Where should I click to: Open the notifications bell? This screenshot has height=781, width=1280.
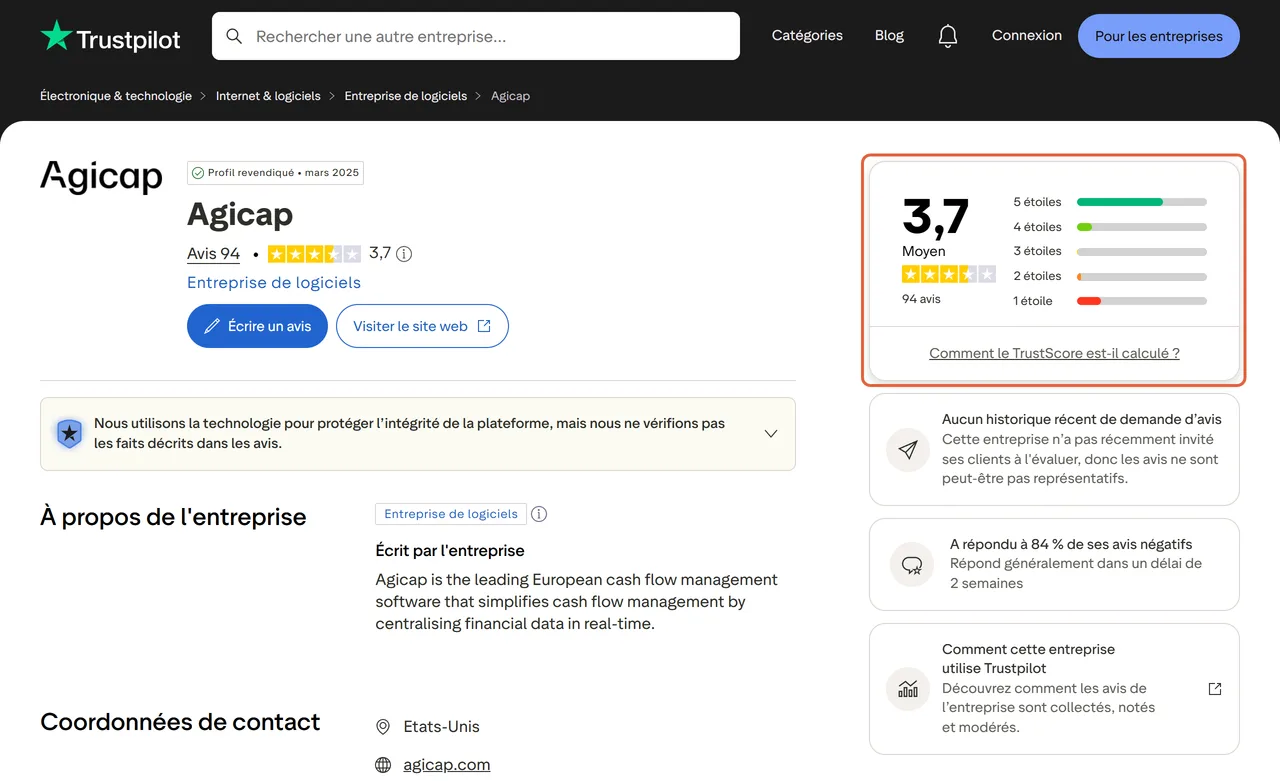coord(948,36)
